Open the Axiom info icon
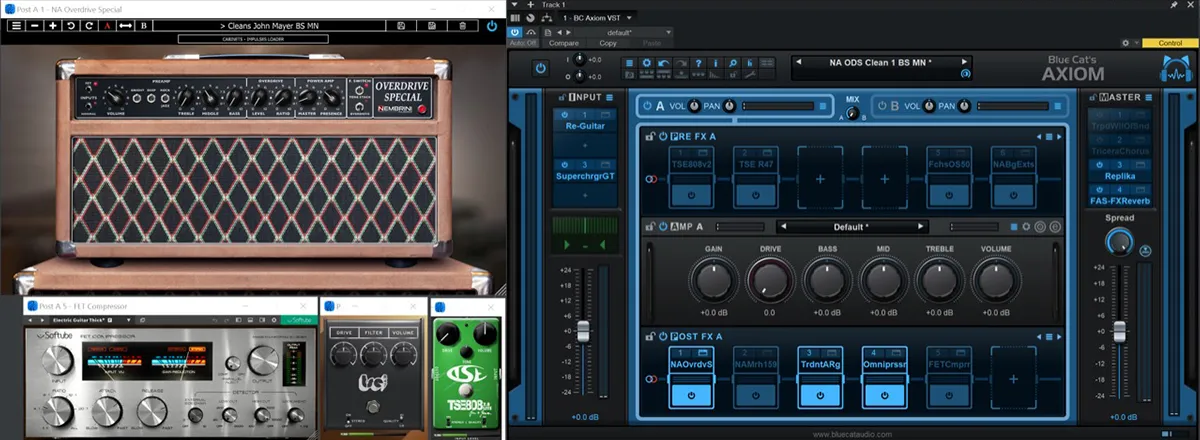The image size is (1200, 440). (x=717, y=64)
